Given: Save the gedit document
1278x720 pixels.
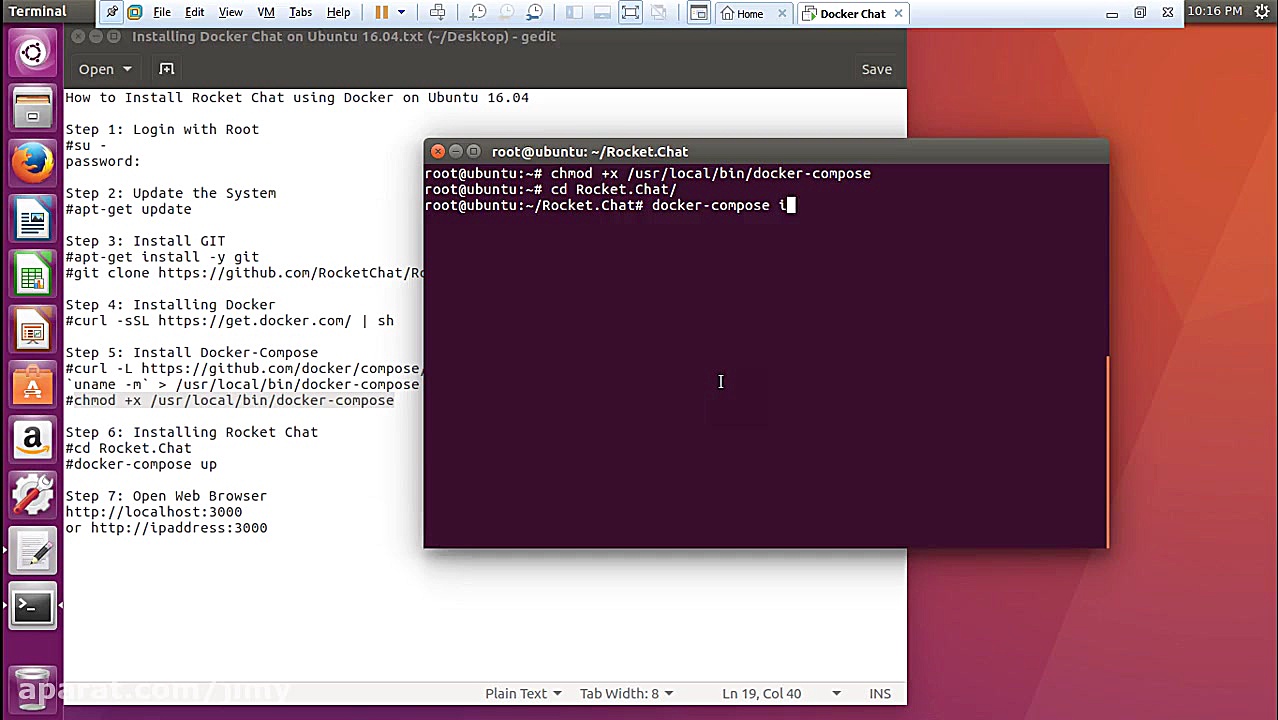Looking at the screenshot, I should (877, 69).
